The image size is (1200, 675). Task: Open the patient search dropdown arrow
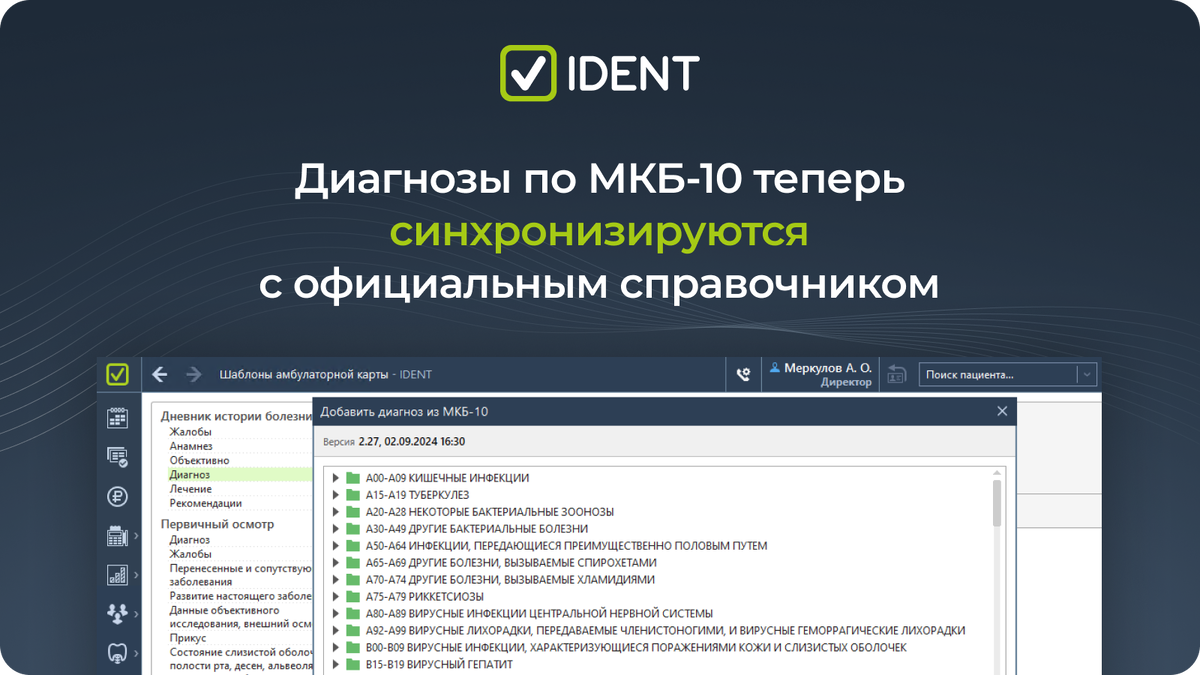1086,375
